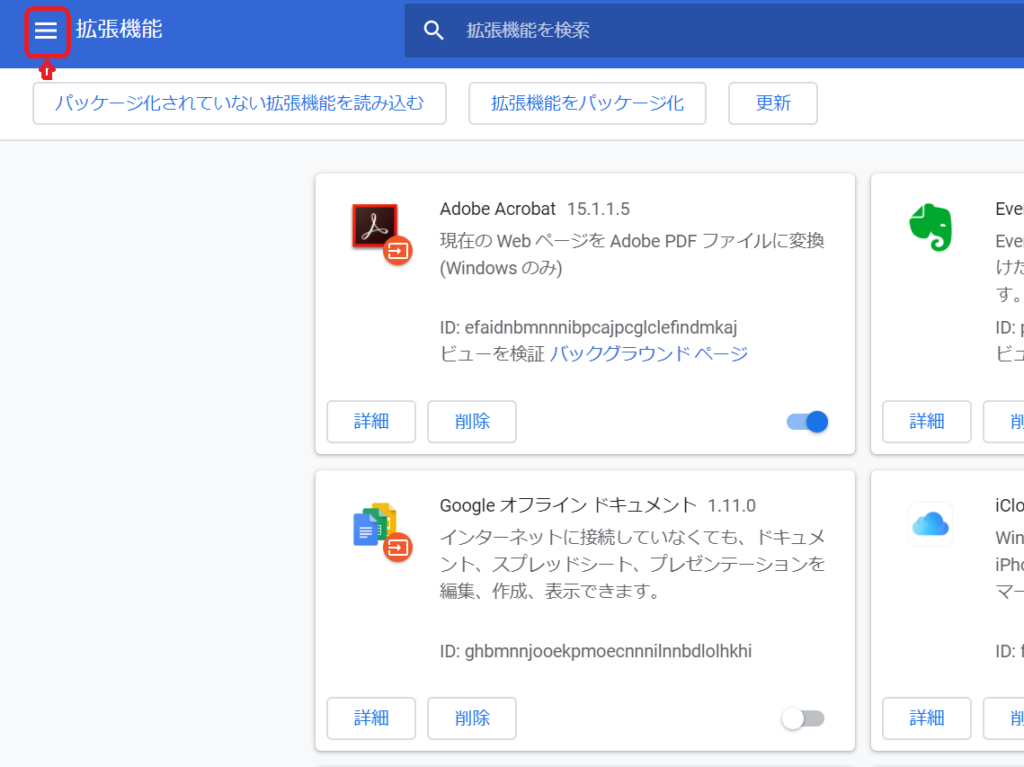Click the Evernote elephant icon

click(x=931, y=227)
